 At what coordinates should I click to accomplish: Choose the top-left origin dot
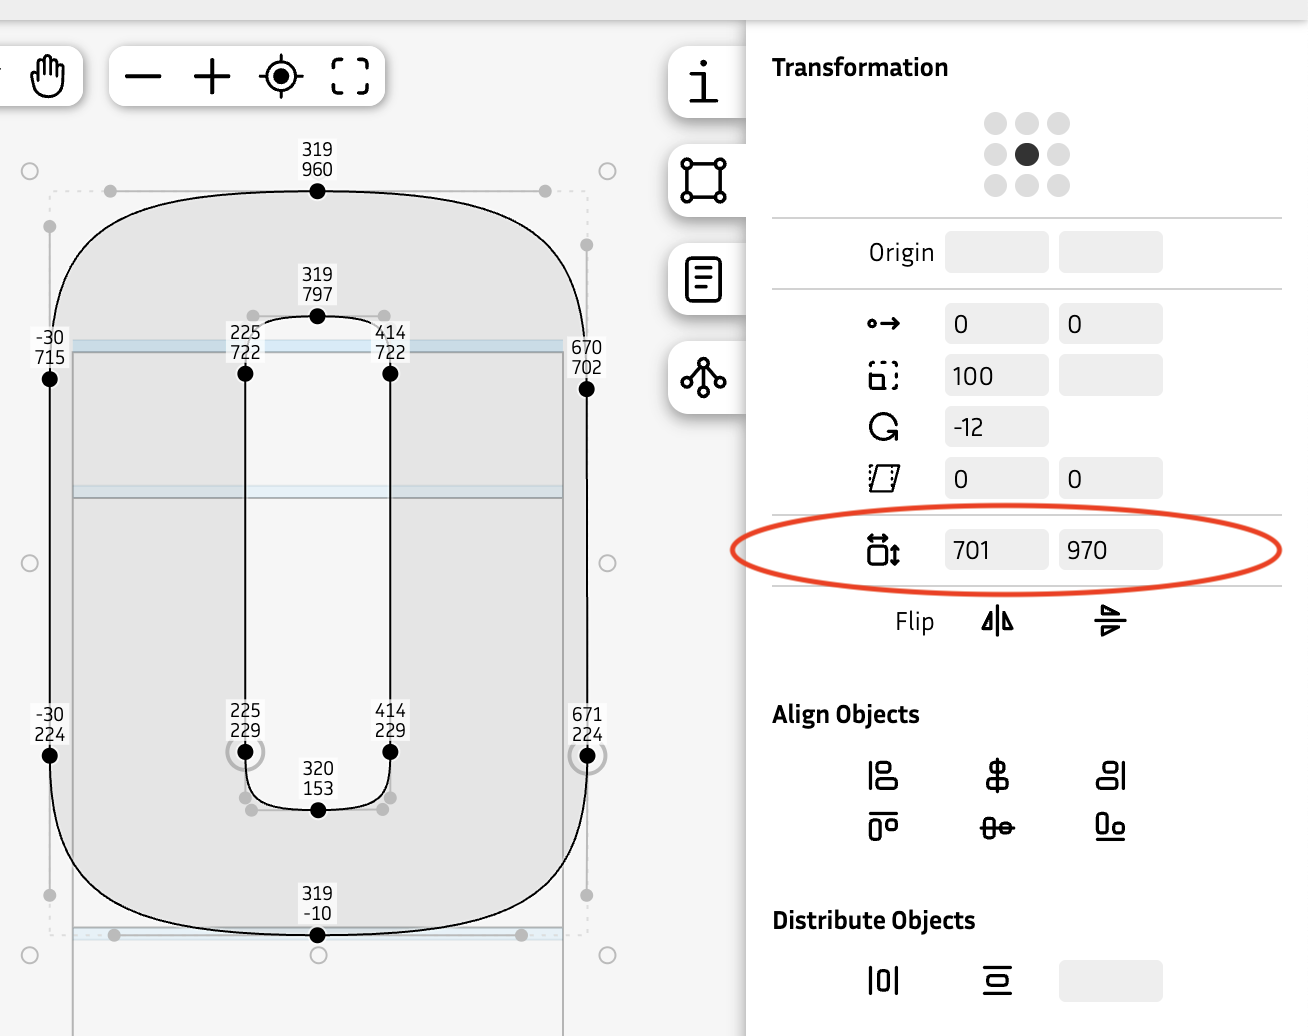(995, 121)
